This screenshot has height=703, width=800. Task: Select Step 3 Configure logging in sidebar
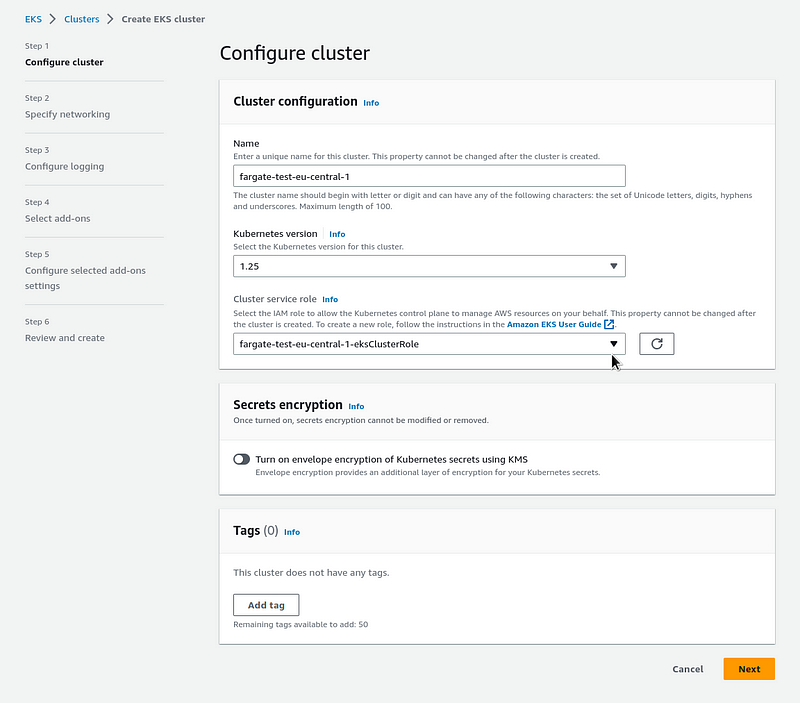64,166
